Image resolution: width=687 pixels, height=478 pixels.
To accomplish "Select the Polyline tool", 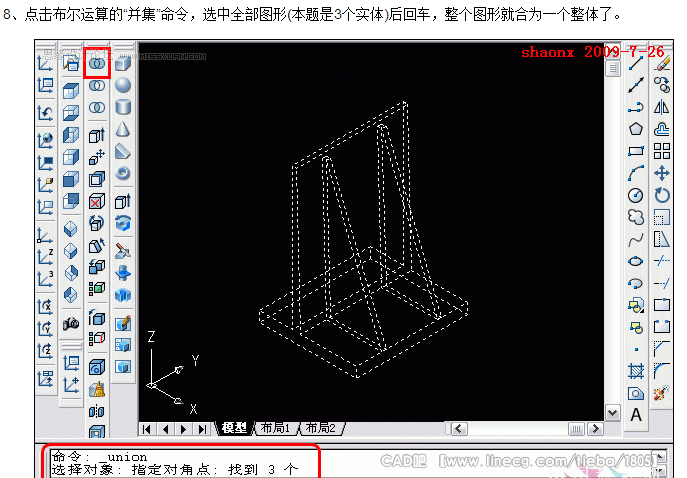I will [x=636, y=107].
